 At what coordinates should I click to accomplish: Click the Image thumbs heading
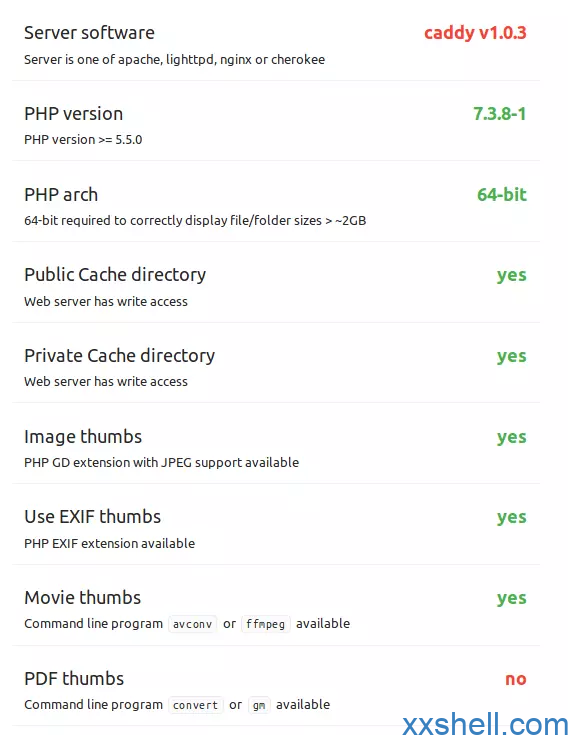click(83, 437)
